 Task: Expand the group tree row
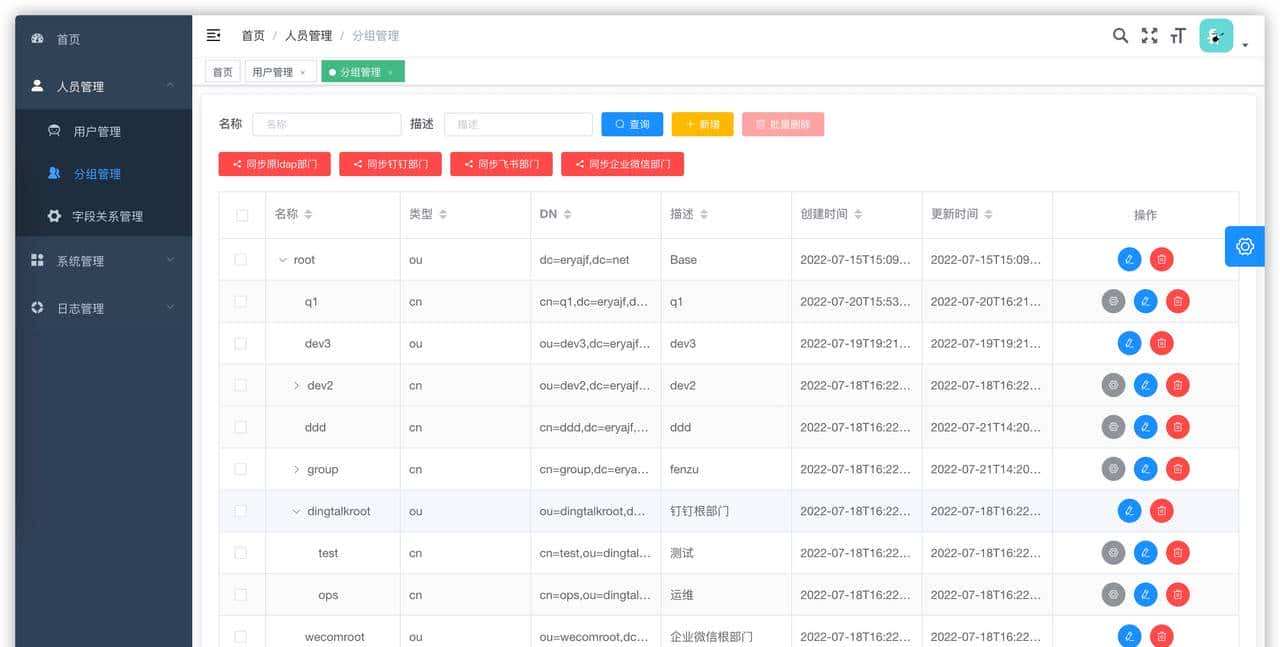(296, 468)
